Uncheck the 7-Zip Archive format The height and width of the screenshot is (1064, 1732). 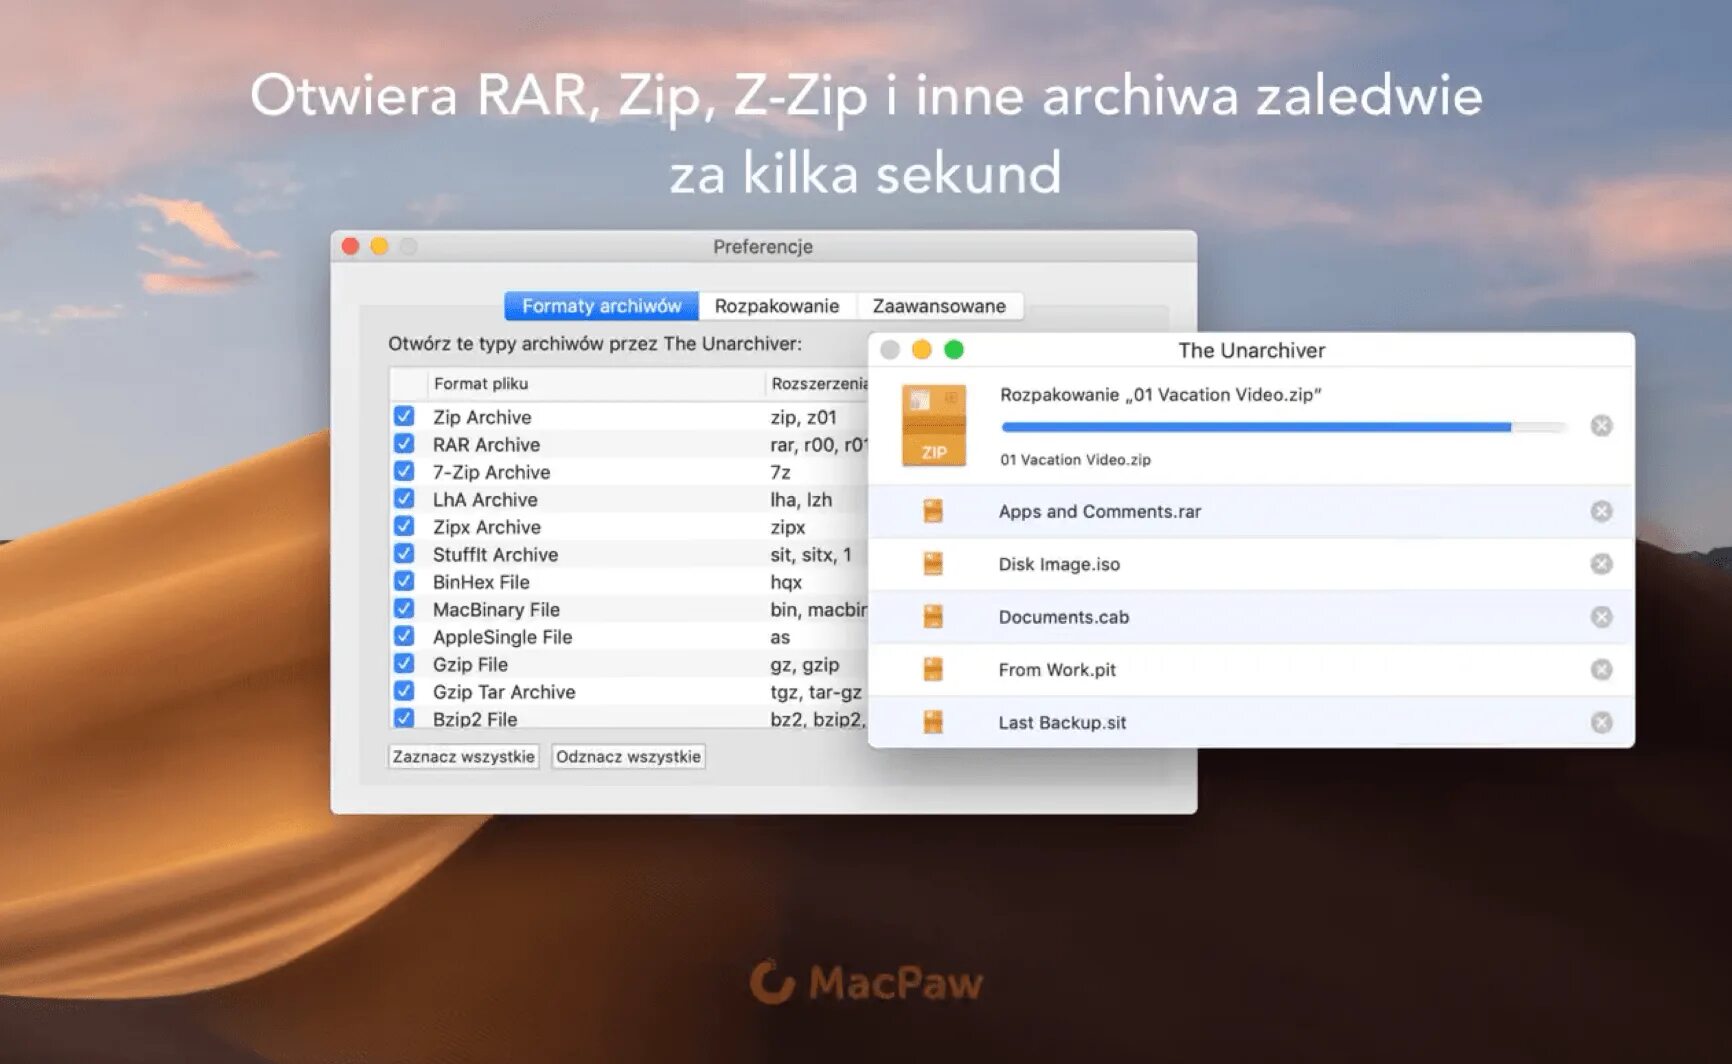(404, 471)
